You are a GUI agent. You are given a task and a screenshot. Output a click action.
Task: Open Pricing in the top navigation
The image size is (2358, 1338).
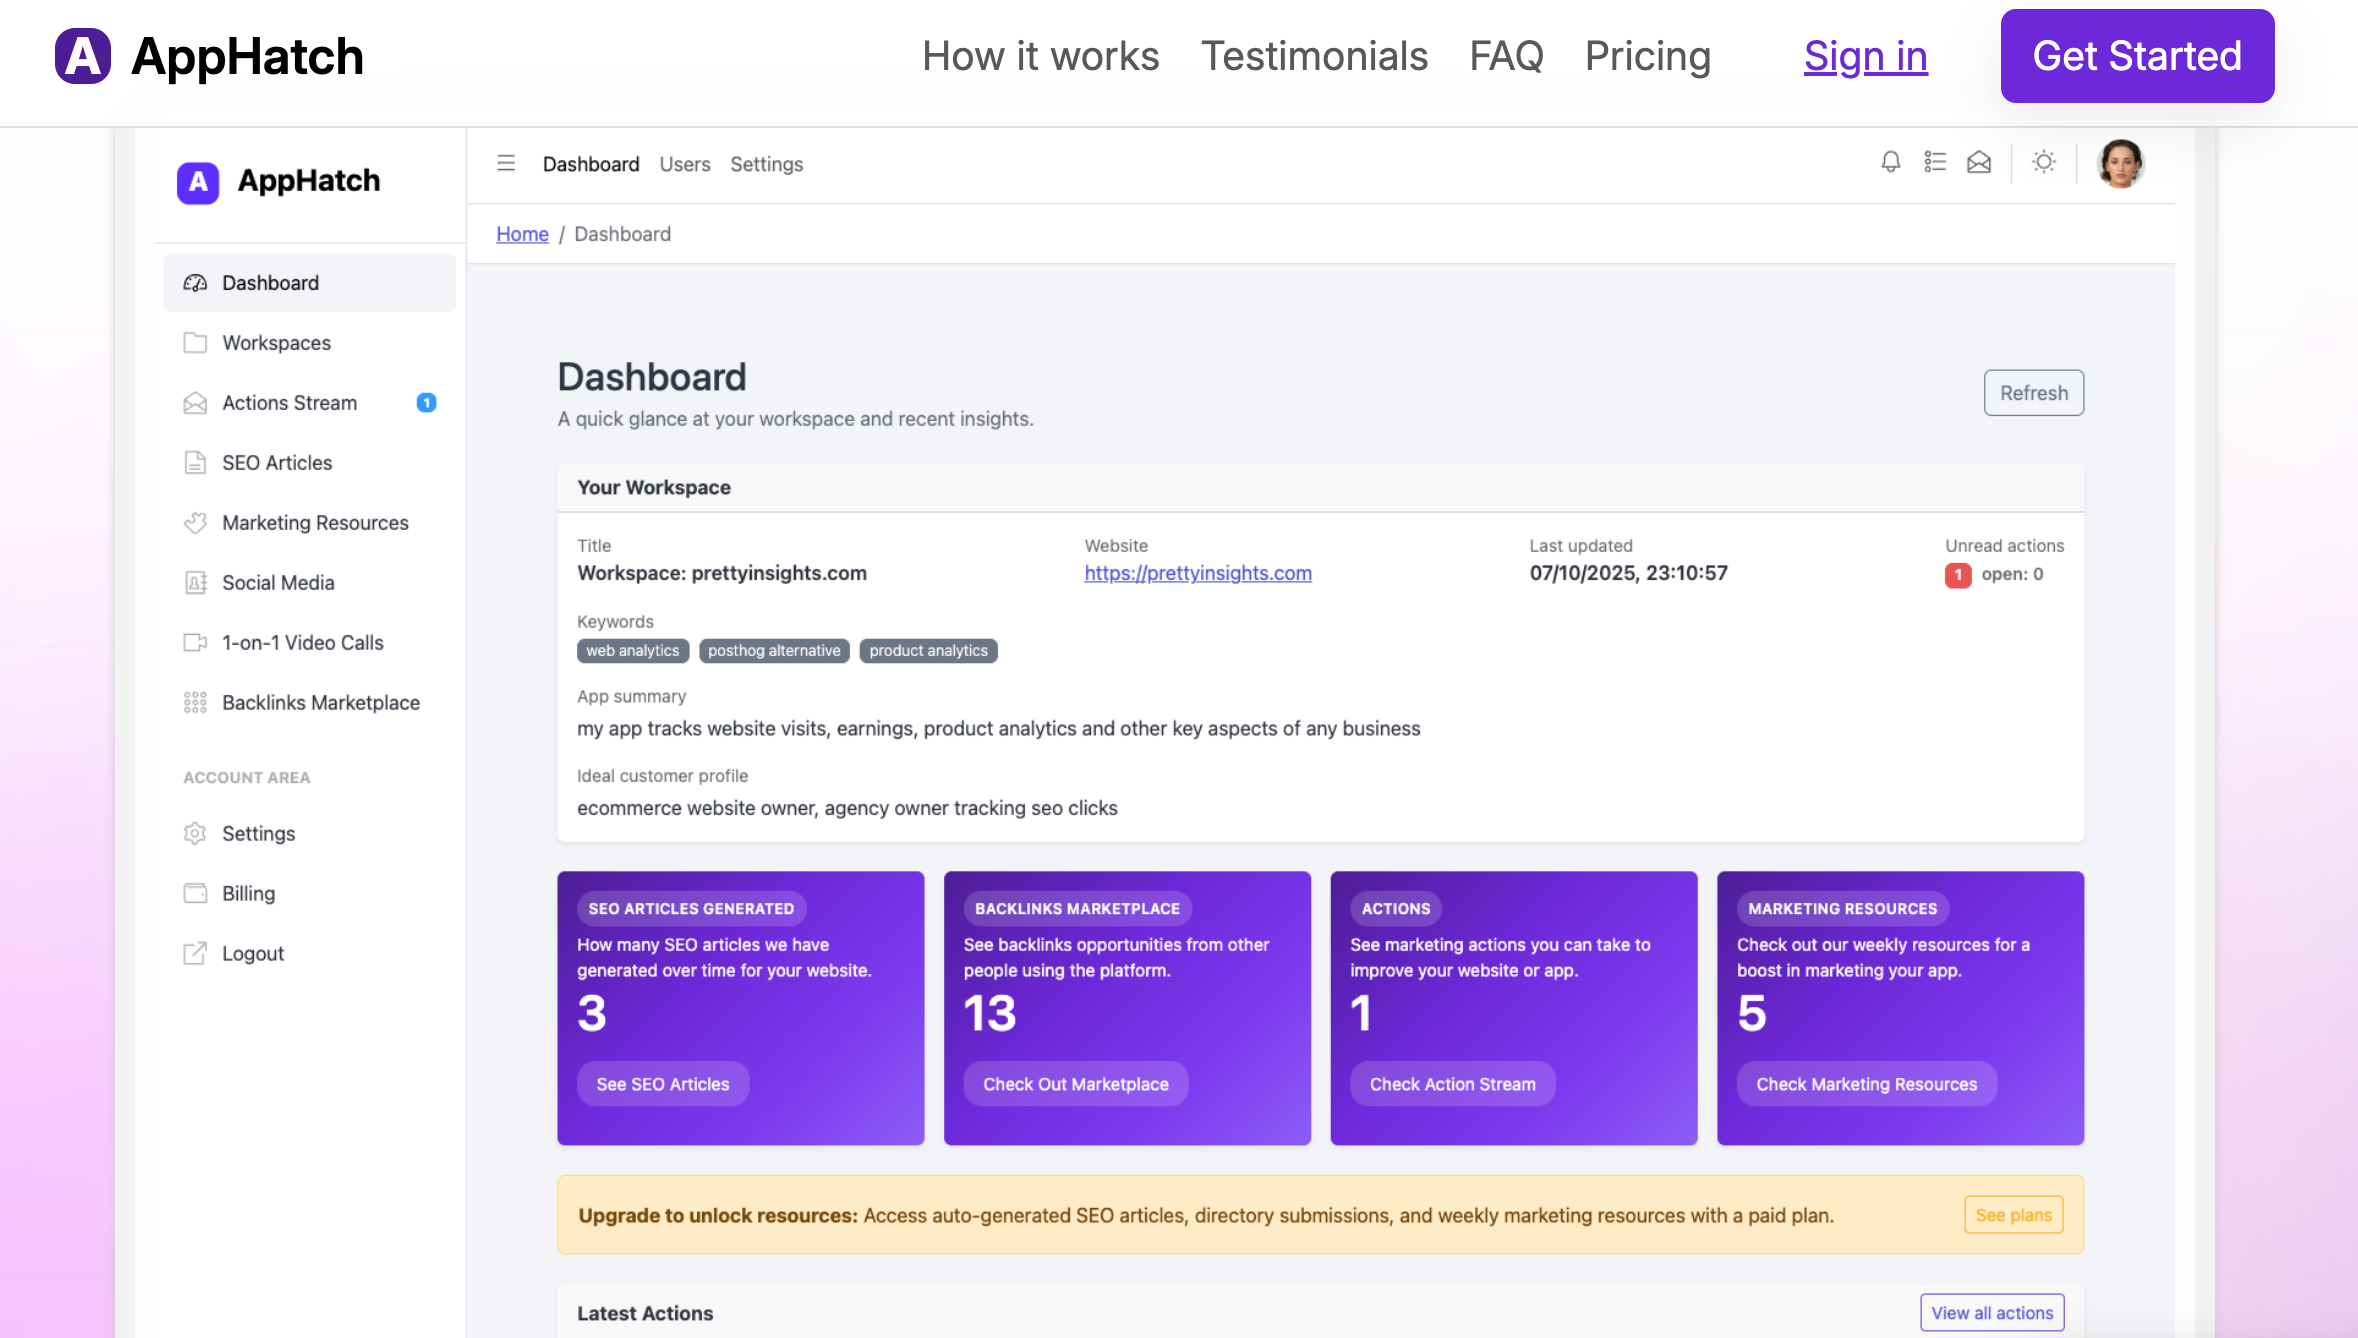click(x=1647, y=56)
